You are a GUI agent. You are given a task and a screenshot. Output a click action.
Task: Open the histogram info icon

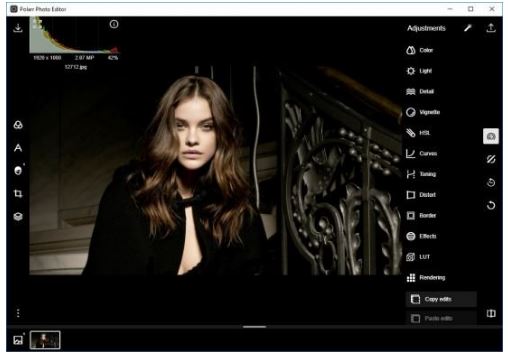click(x=114, y=24)
